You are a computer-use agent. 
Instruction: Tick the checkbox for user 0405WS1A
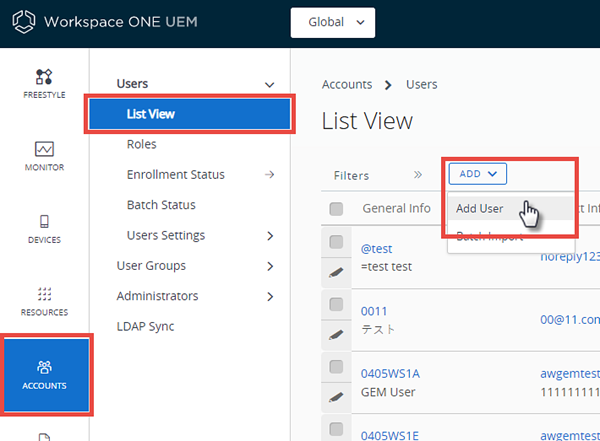point(336,367)
